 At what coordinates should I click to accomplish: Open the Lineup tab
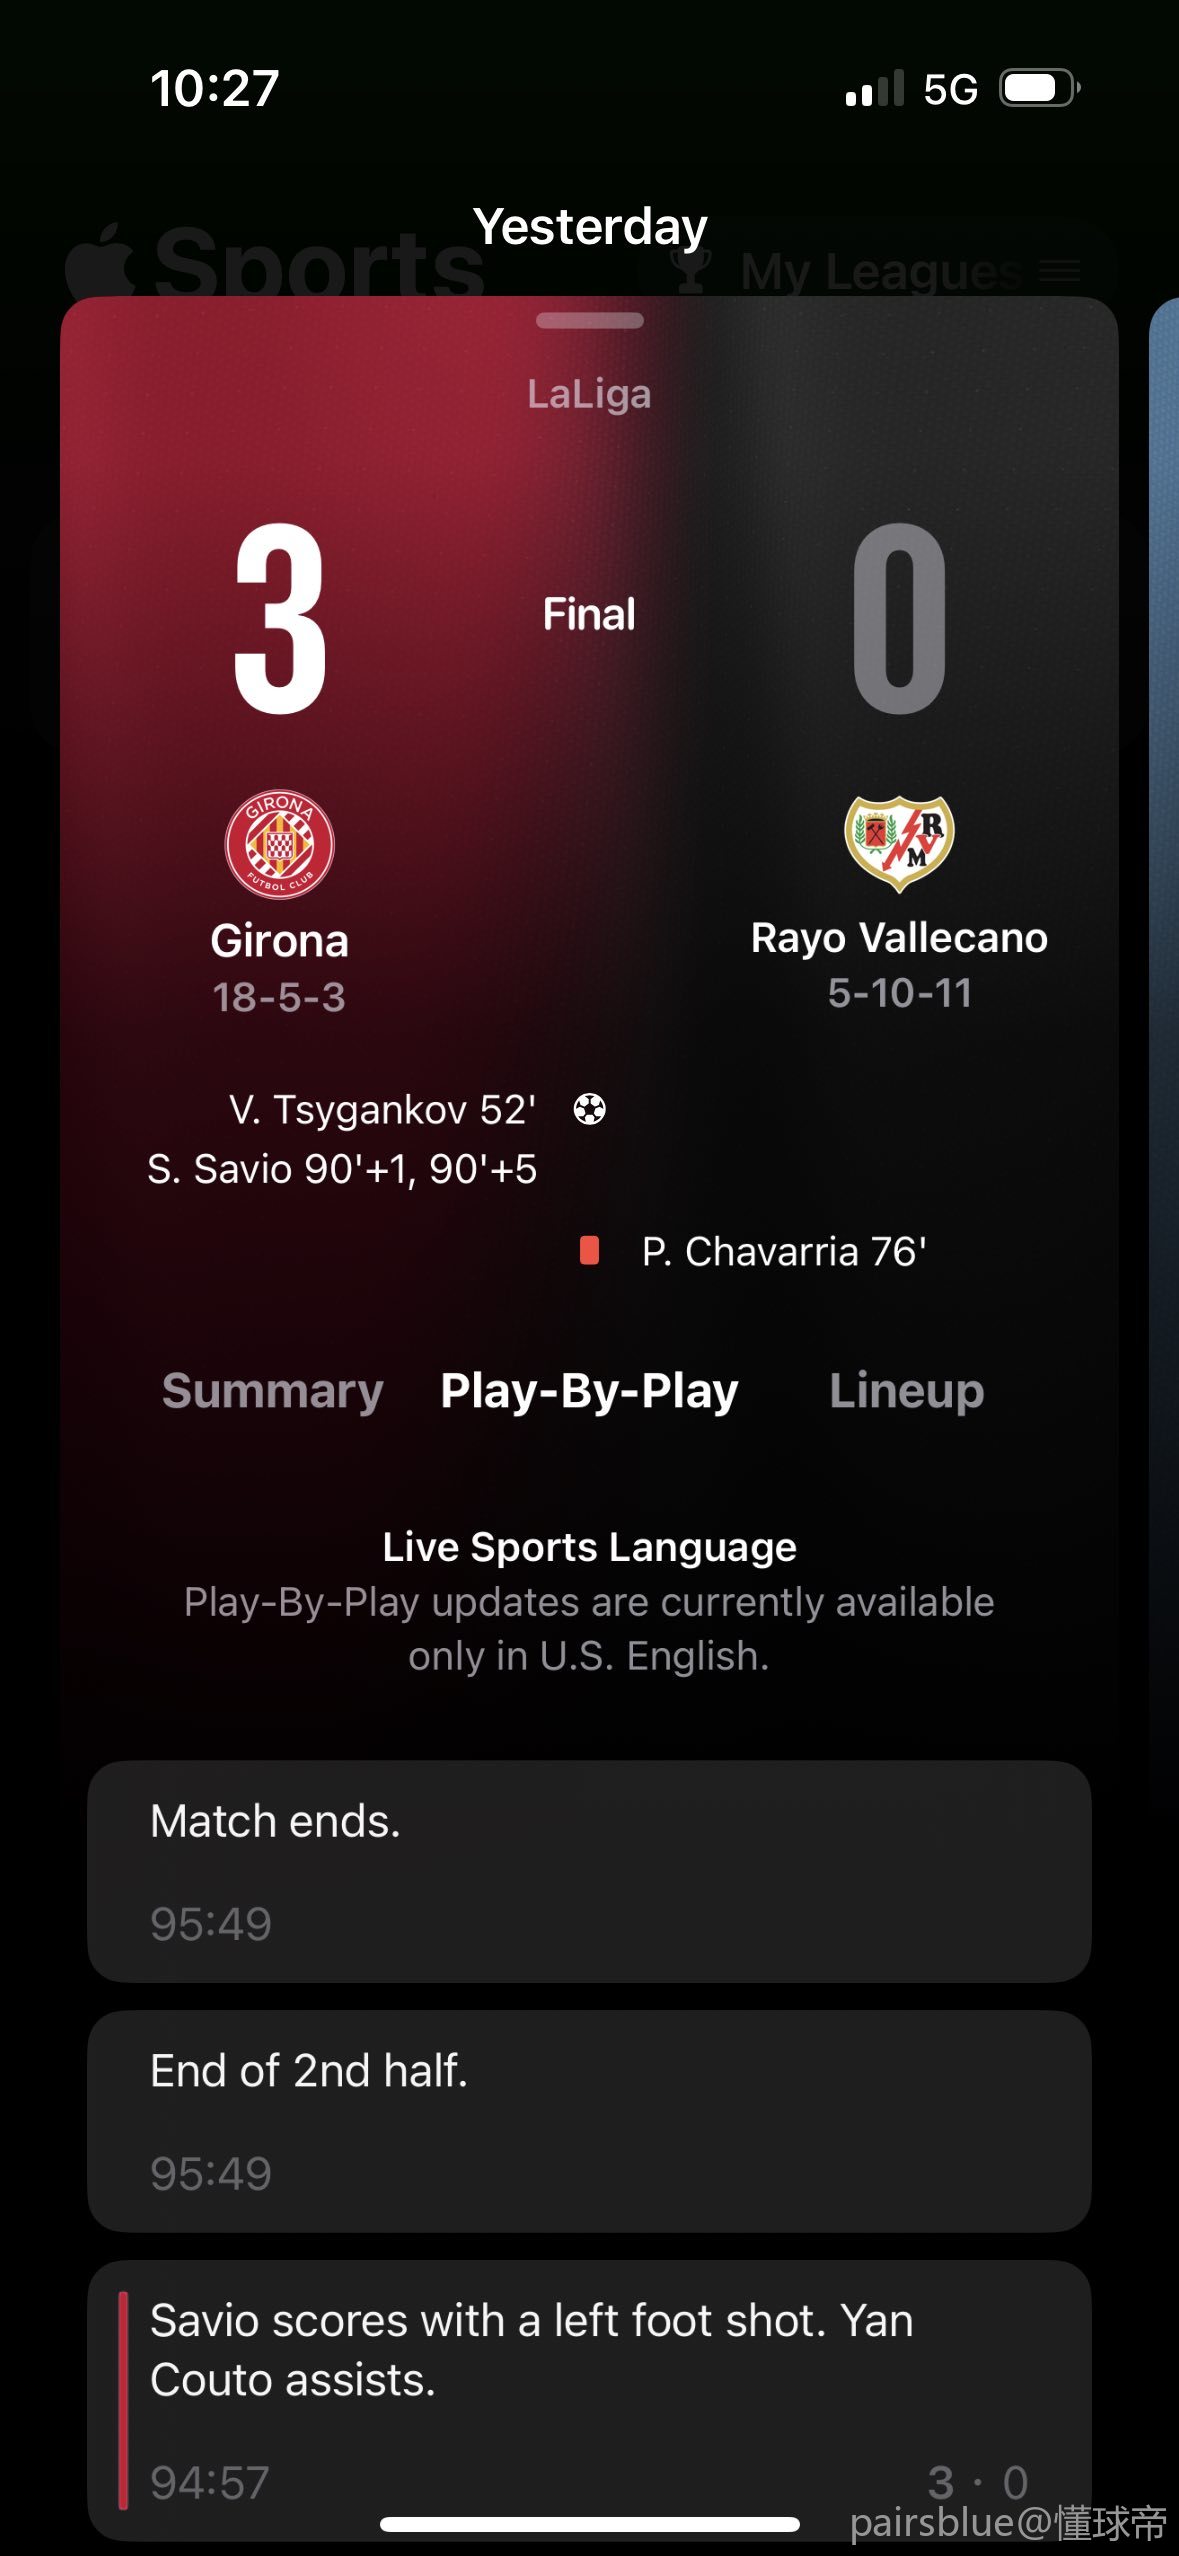[906, 1391]
